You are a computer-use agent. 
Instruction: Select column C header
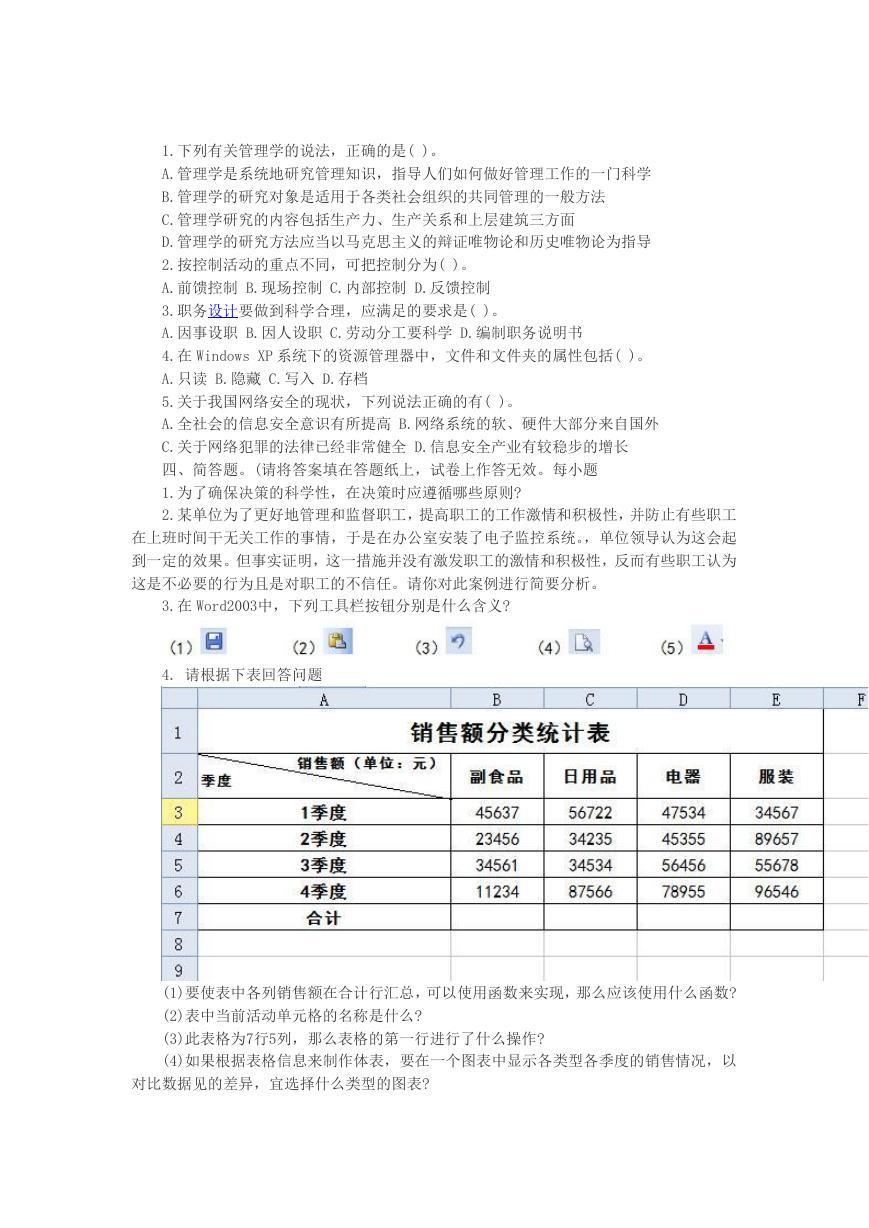click(590, 699)
